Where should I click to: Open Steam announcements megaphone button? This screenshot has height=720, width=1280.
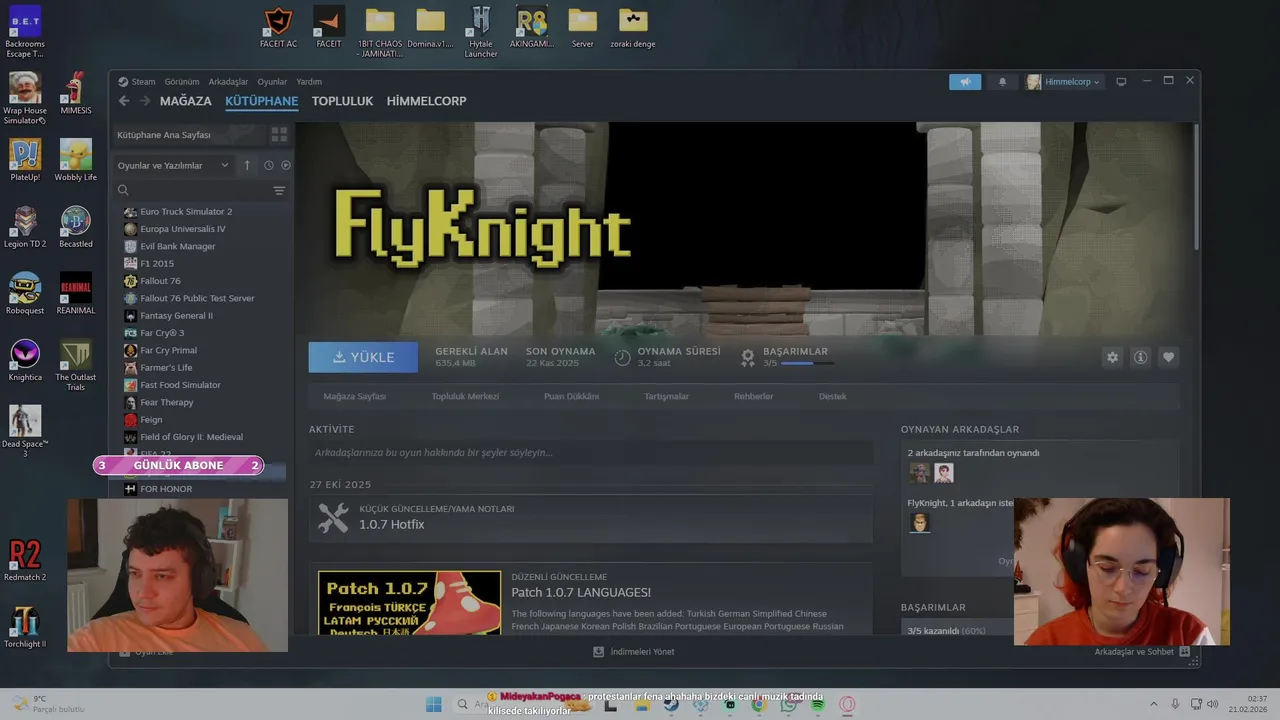click(965, 82)
